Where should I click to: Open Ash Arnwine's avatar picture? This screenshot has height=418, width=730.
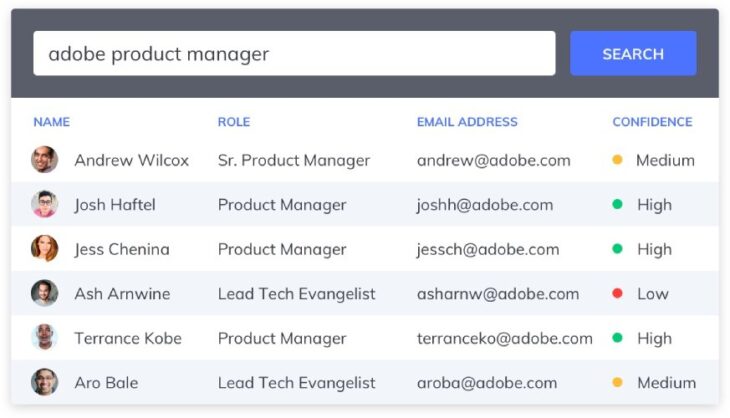pos(44,294)
